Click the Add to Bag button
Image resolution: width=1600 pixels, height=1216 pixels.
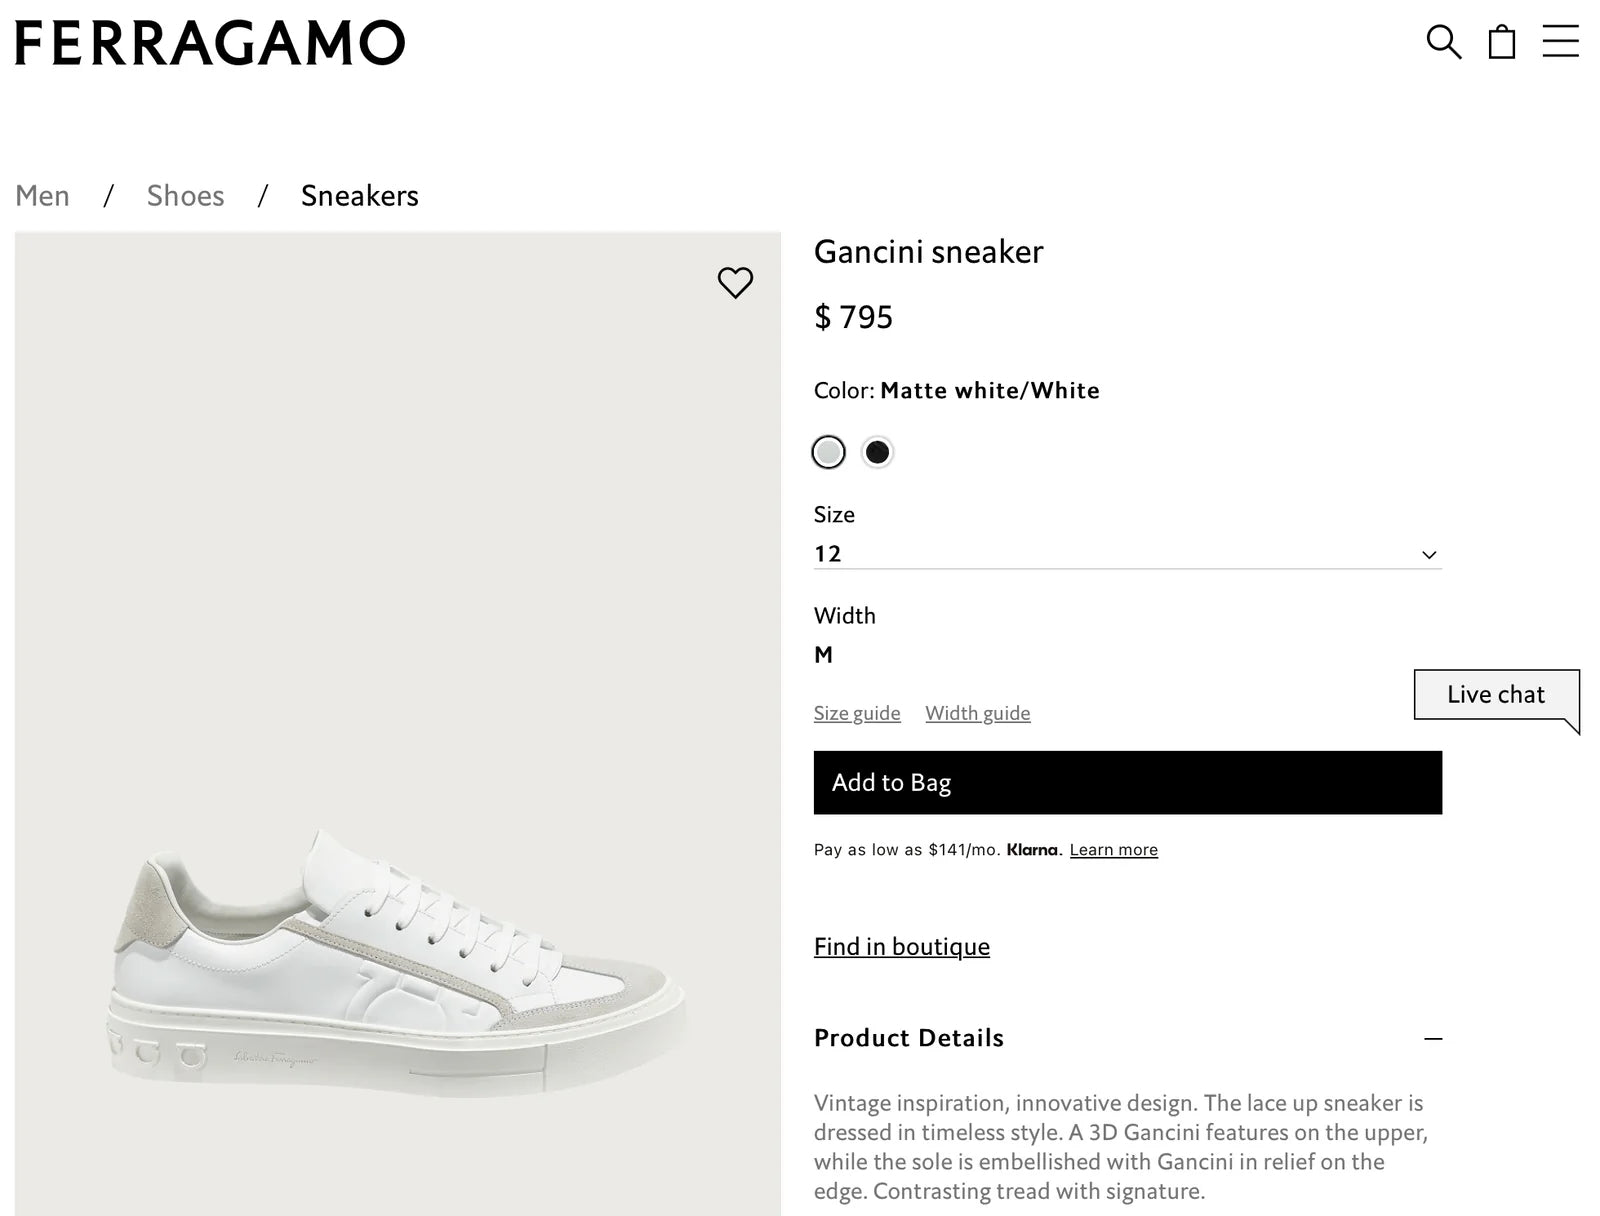click(x=1126, y=783)
